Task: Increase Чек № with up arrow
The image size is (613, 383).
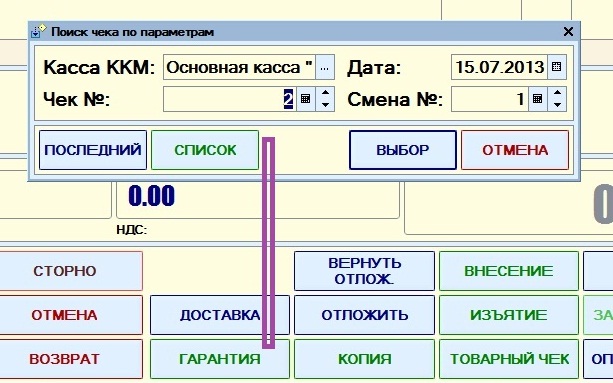Action: [x=325, y=93]
